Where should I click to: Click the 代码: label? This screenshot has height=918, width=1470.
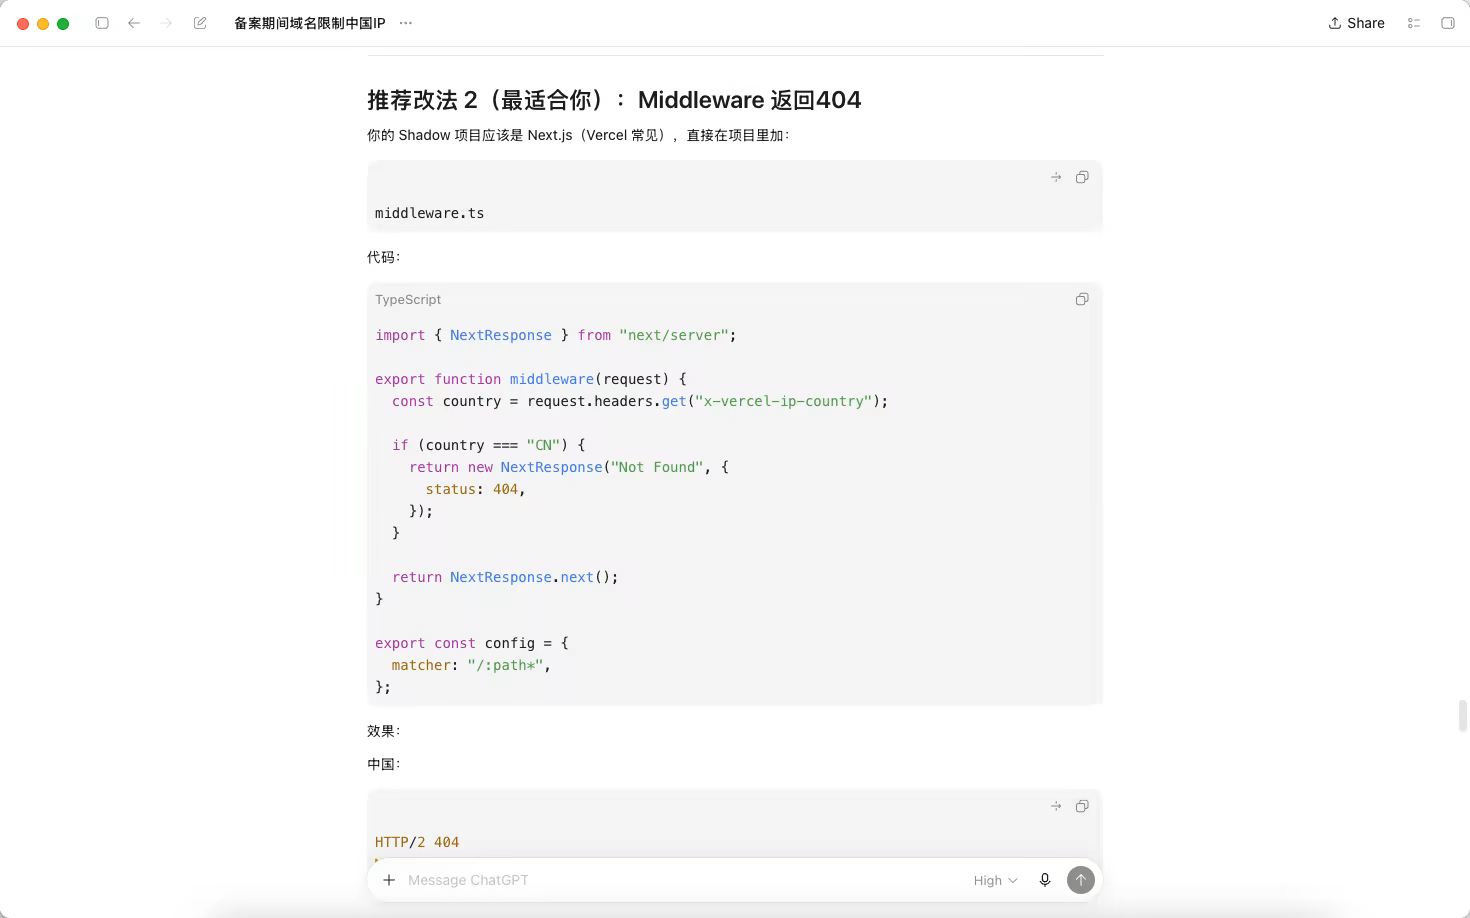[383, 257]
